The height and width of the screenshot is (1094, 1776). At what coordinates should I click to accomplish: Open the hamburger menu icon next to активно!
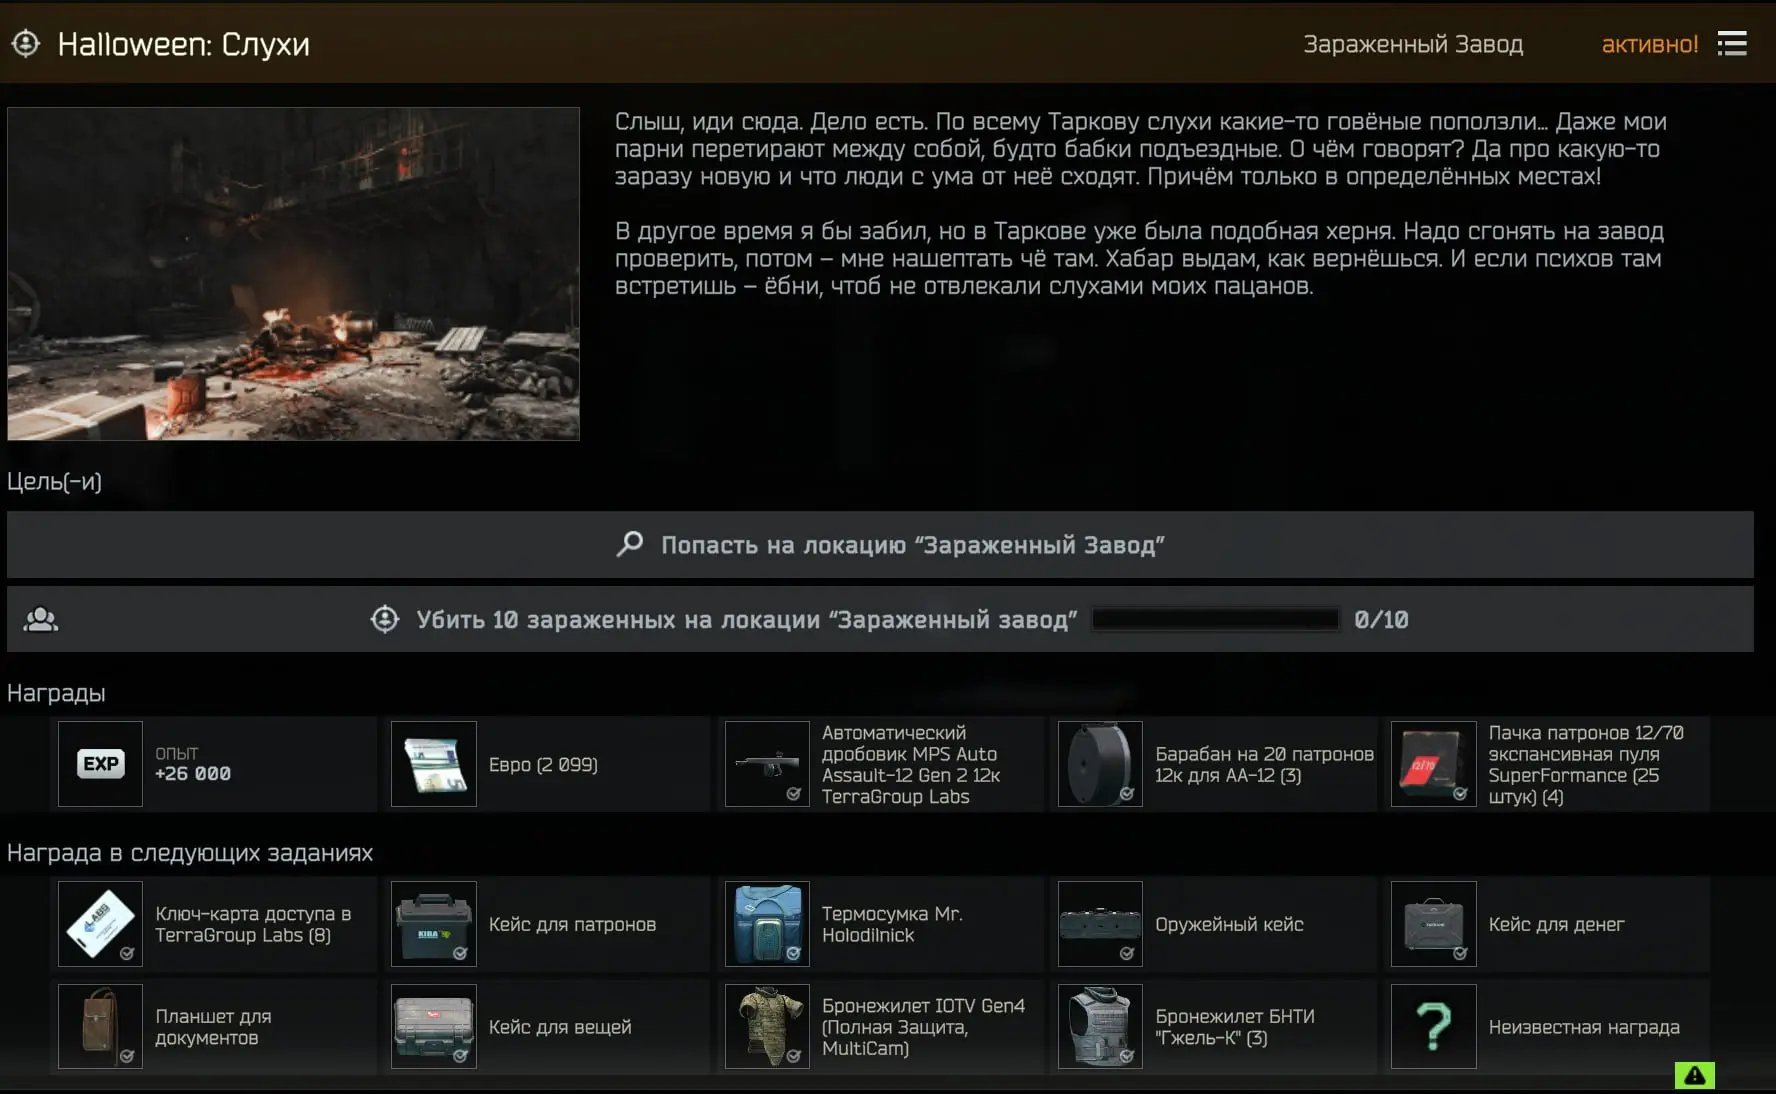click(x=1732, y=44)
